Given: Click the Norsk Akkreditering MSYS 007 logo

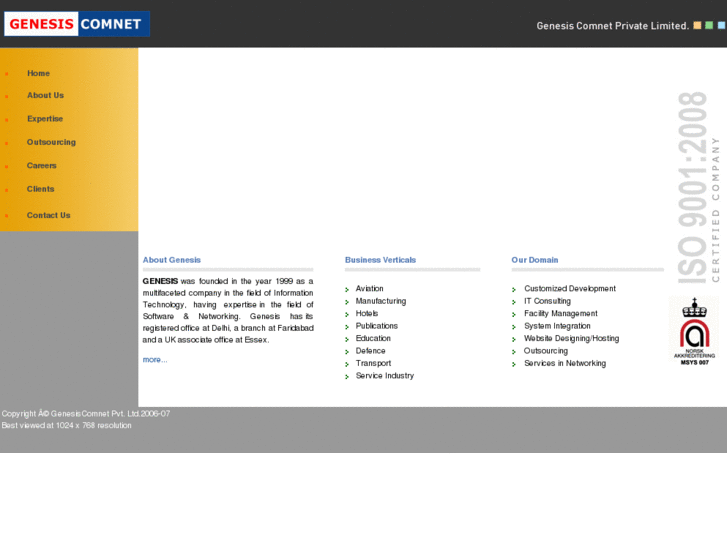Looking at the screenshot, I should click(694, 331).
